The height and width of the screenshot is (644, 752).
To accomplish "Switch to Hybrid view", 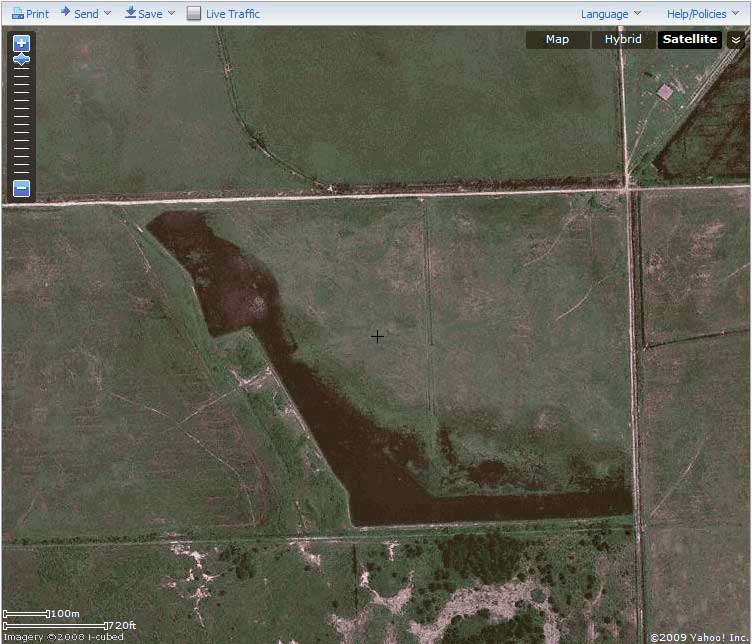I will (623, 39).
